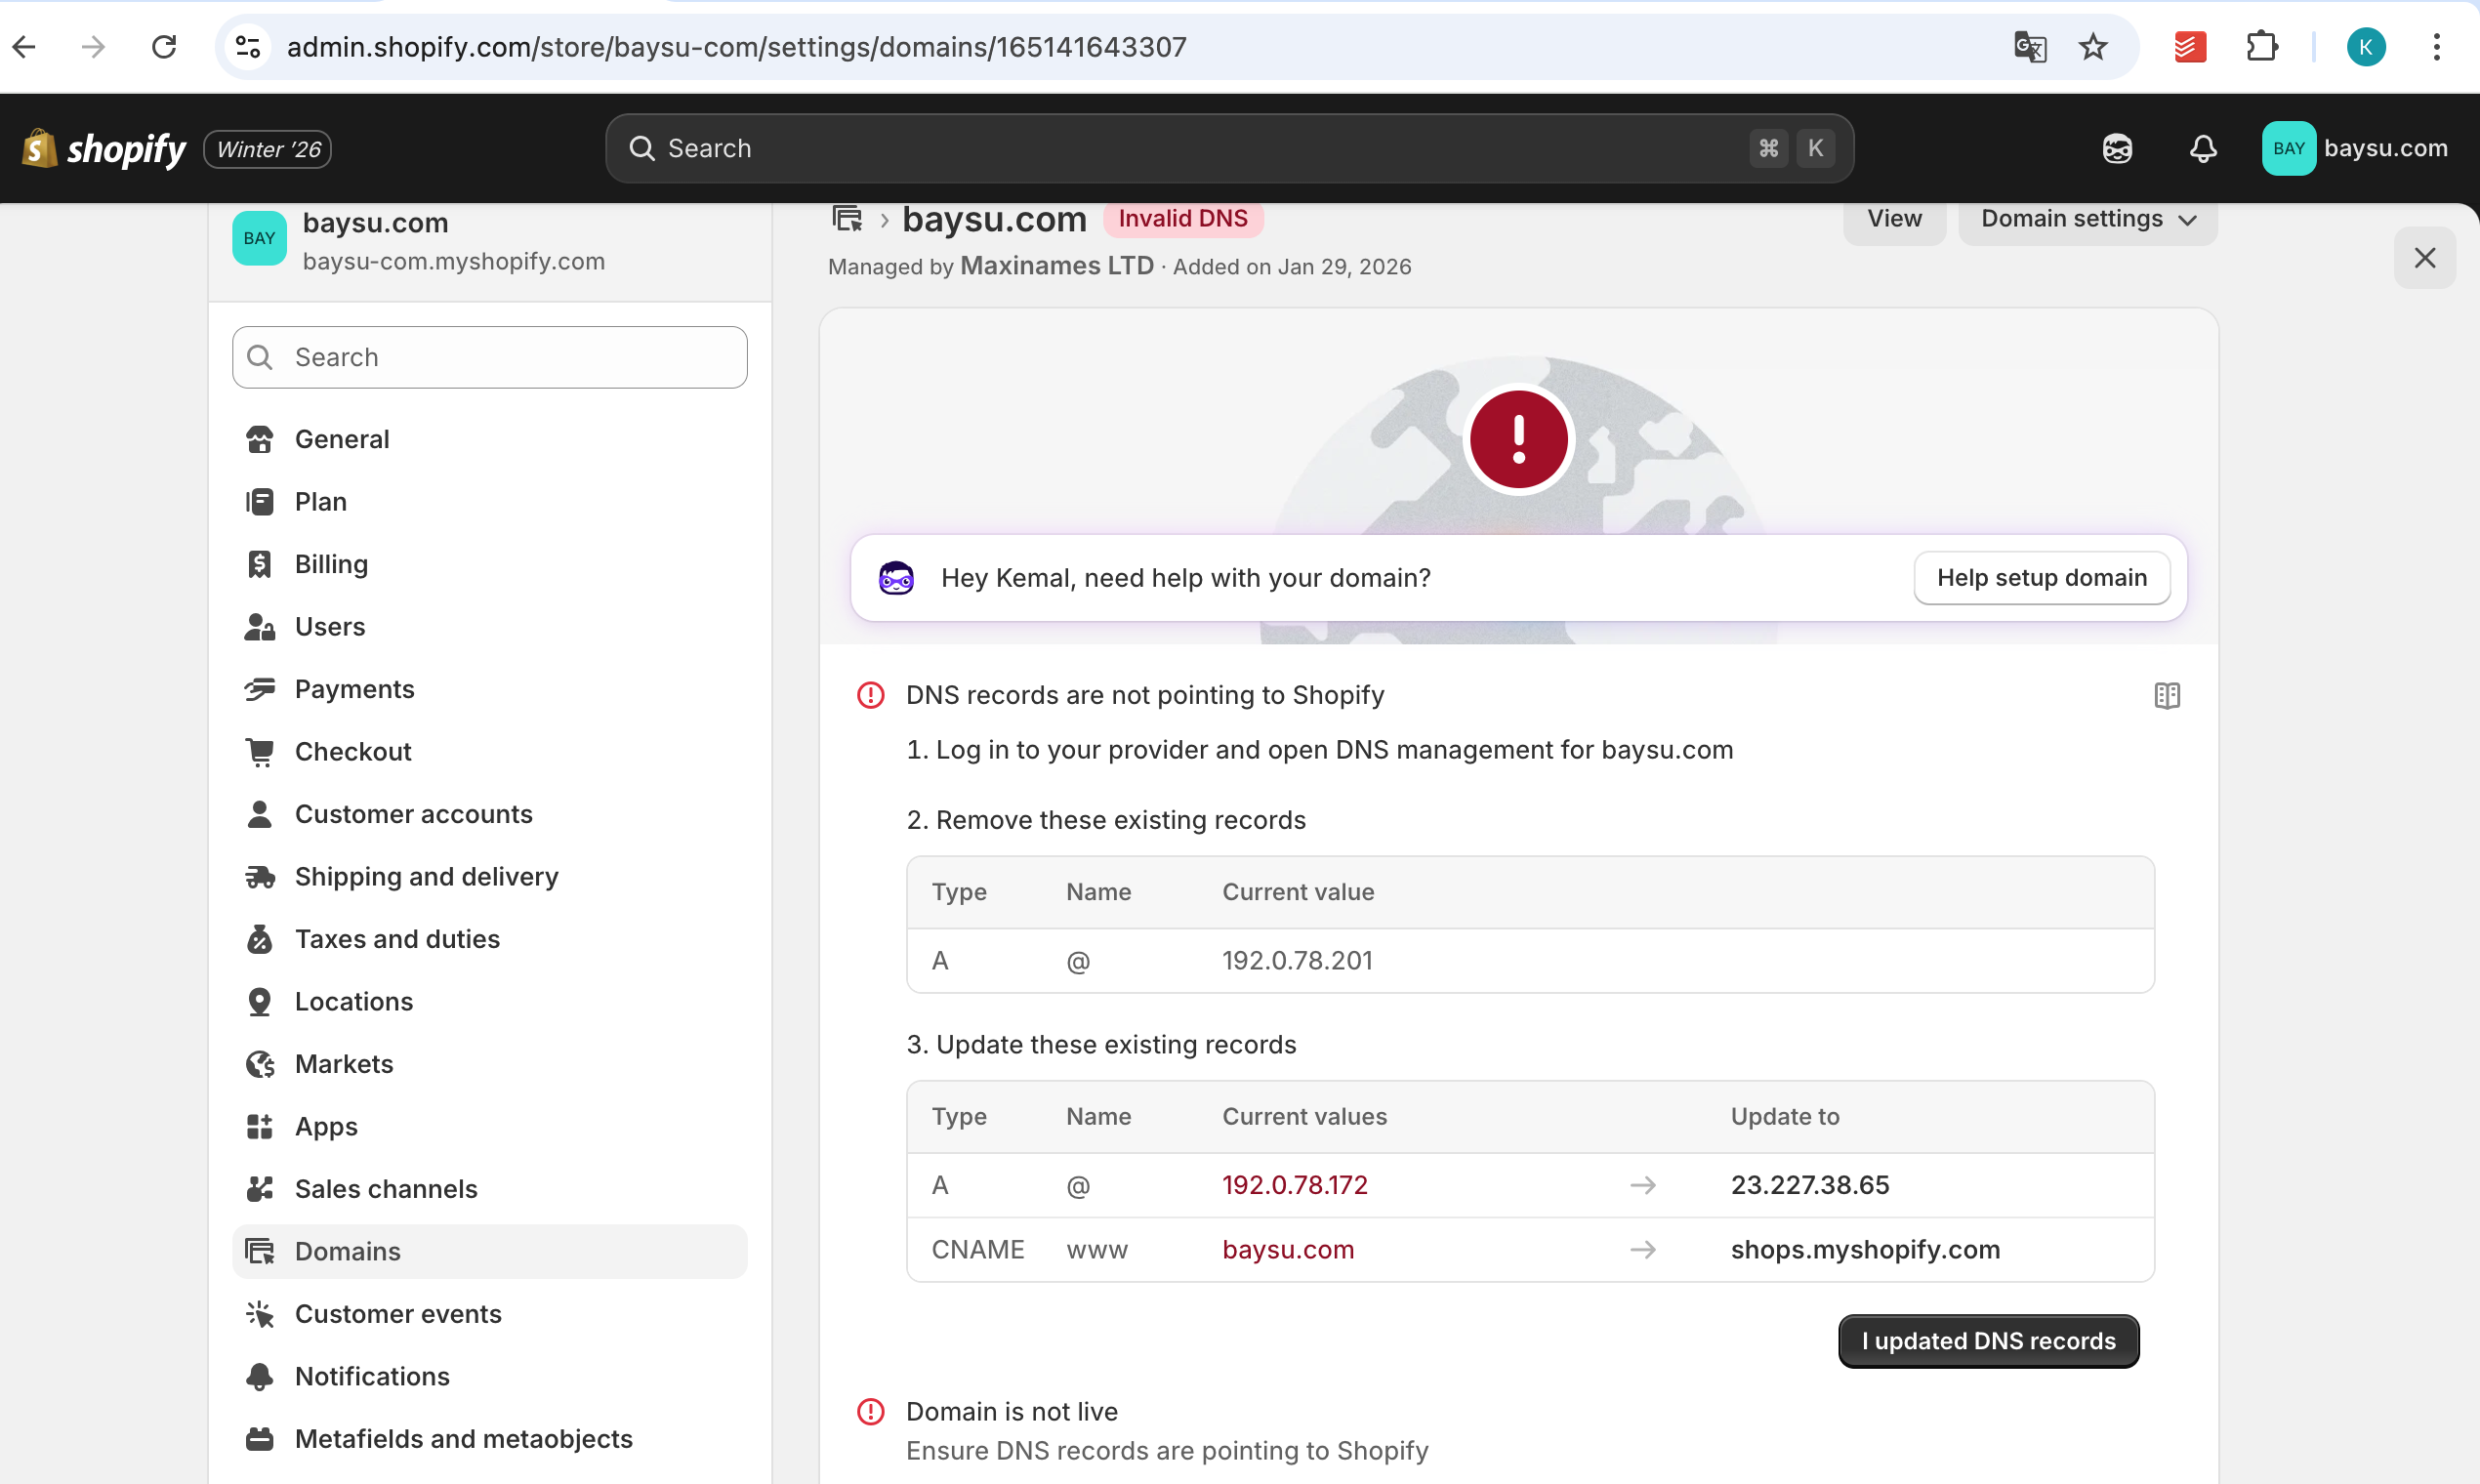Go to Payments settings
The image size is (2480, 1484).
pyautogui.click(x=490, y=690)
